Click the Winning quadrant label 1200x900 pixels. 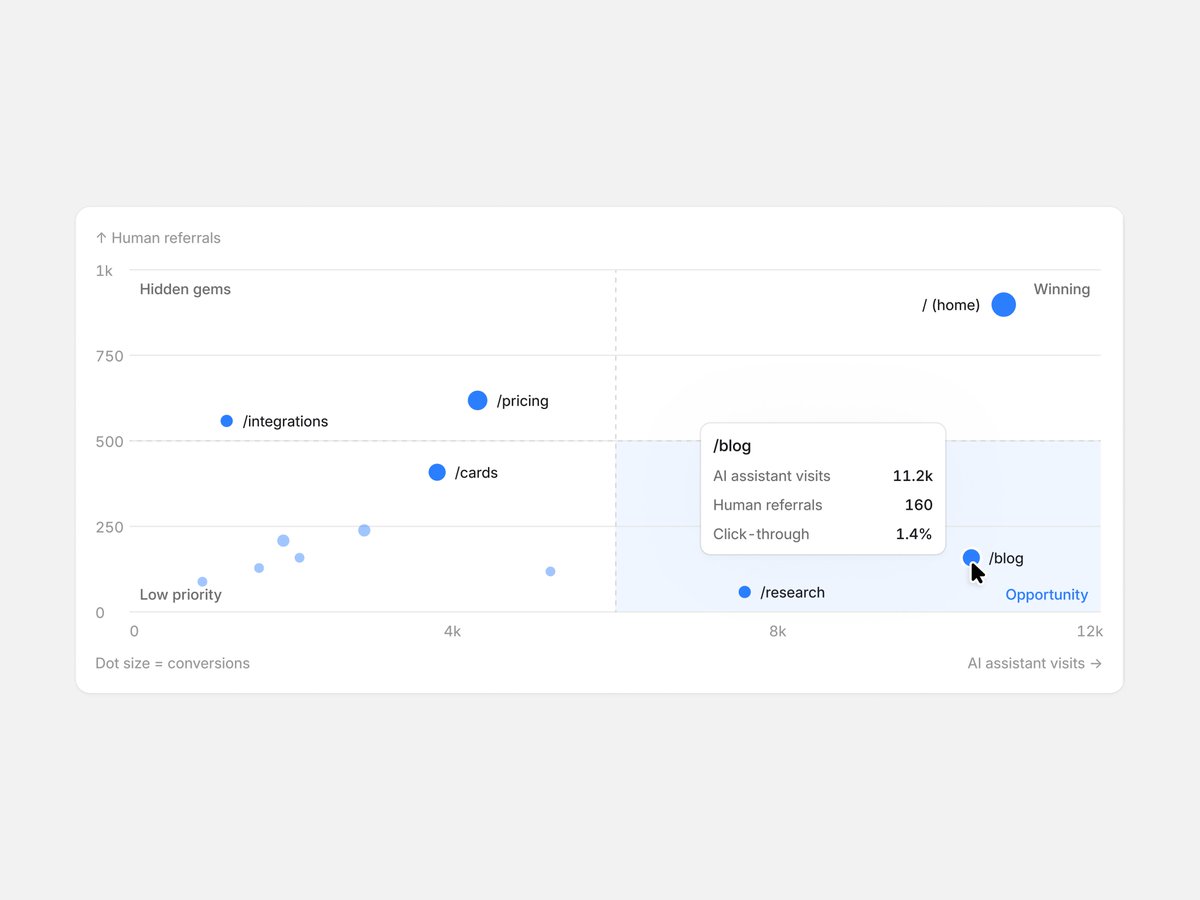coord(1062,289)
